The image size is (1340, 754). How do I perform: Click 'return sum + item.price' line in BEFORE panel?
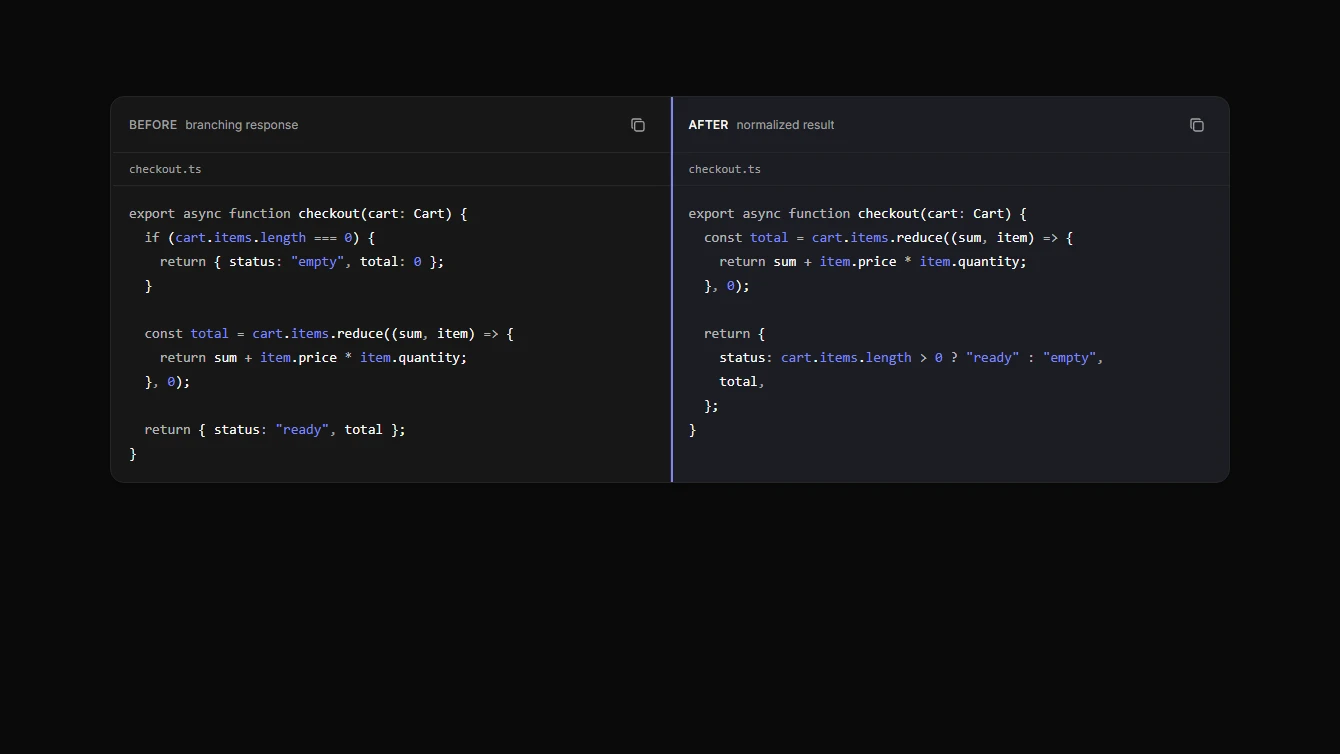[314, 357]
